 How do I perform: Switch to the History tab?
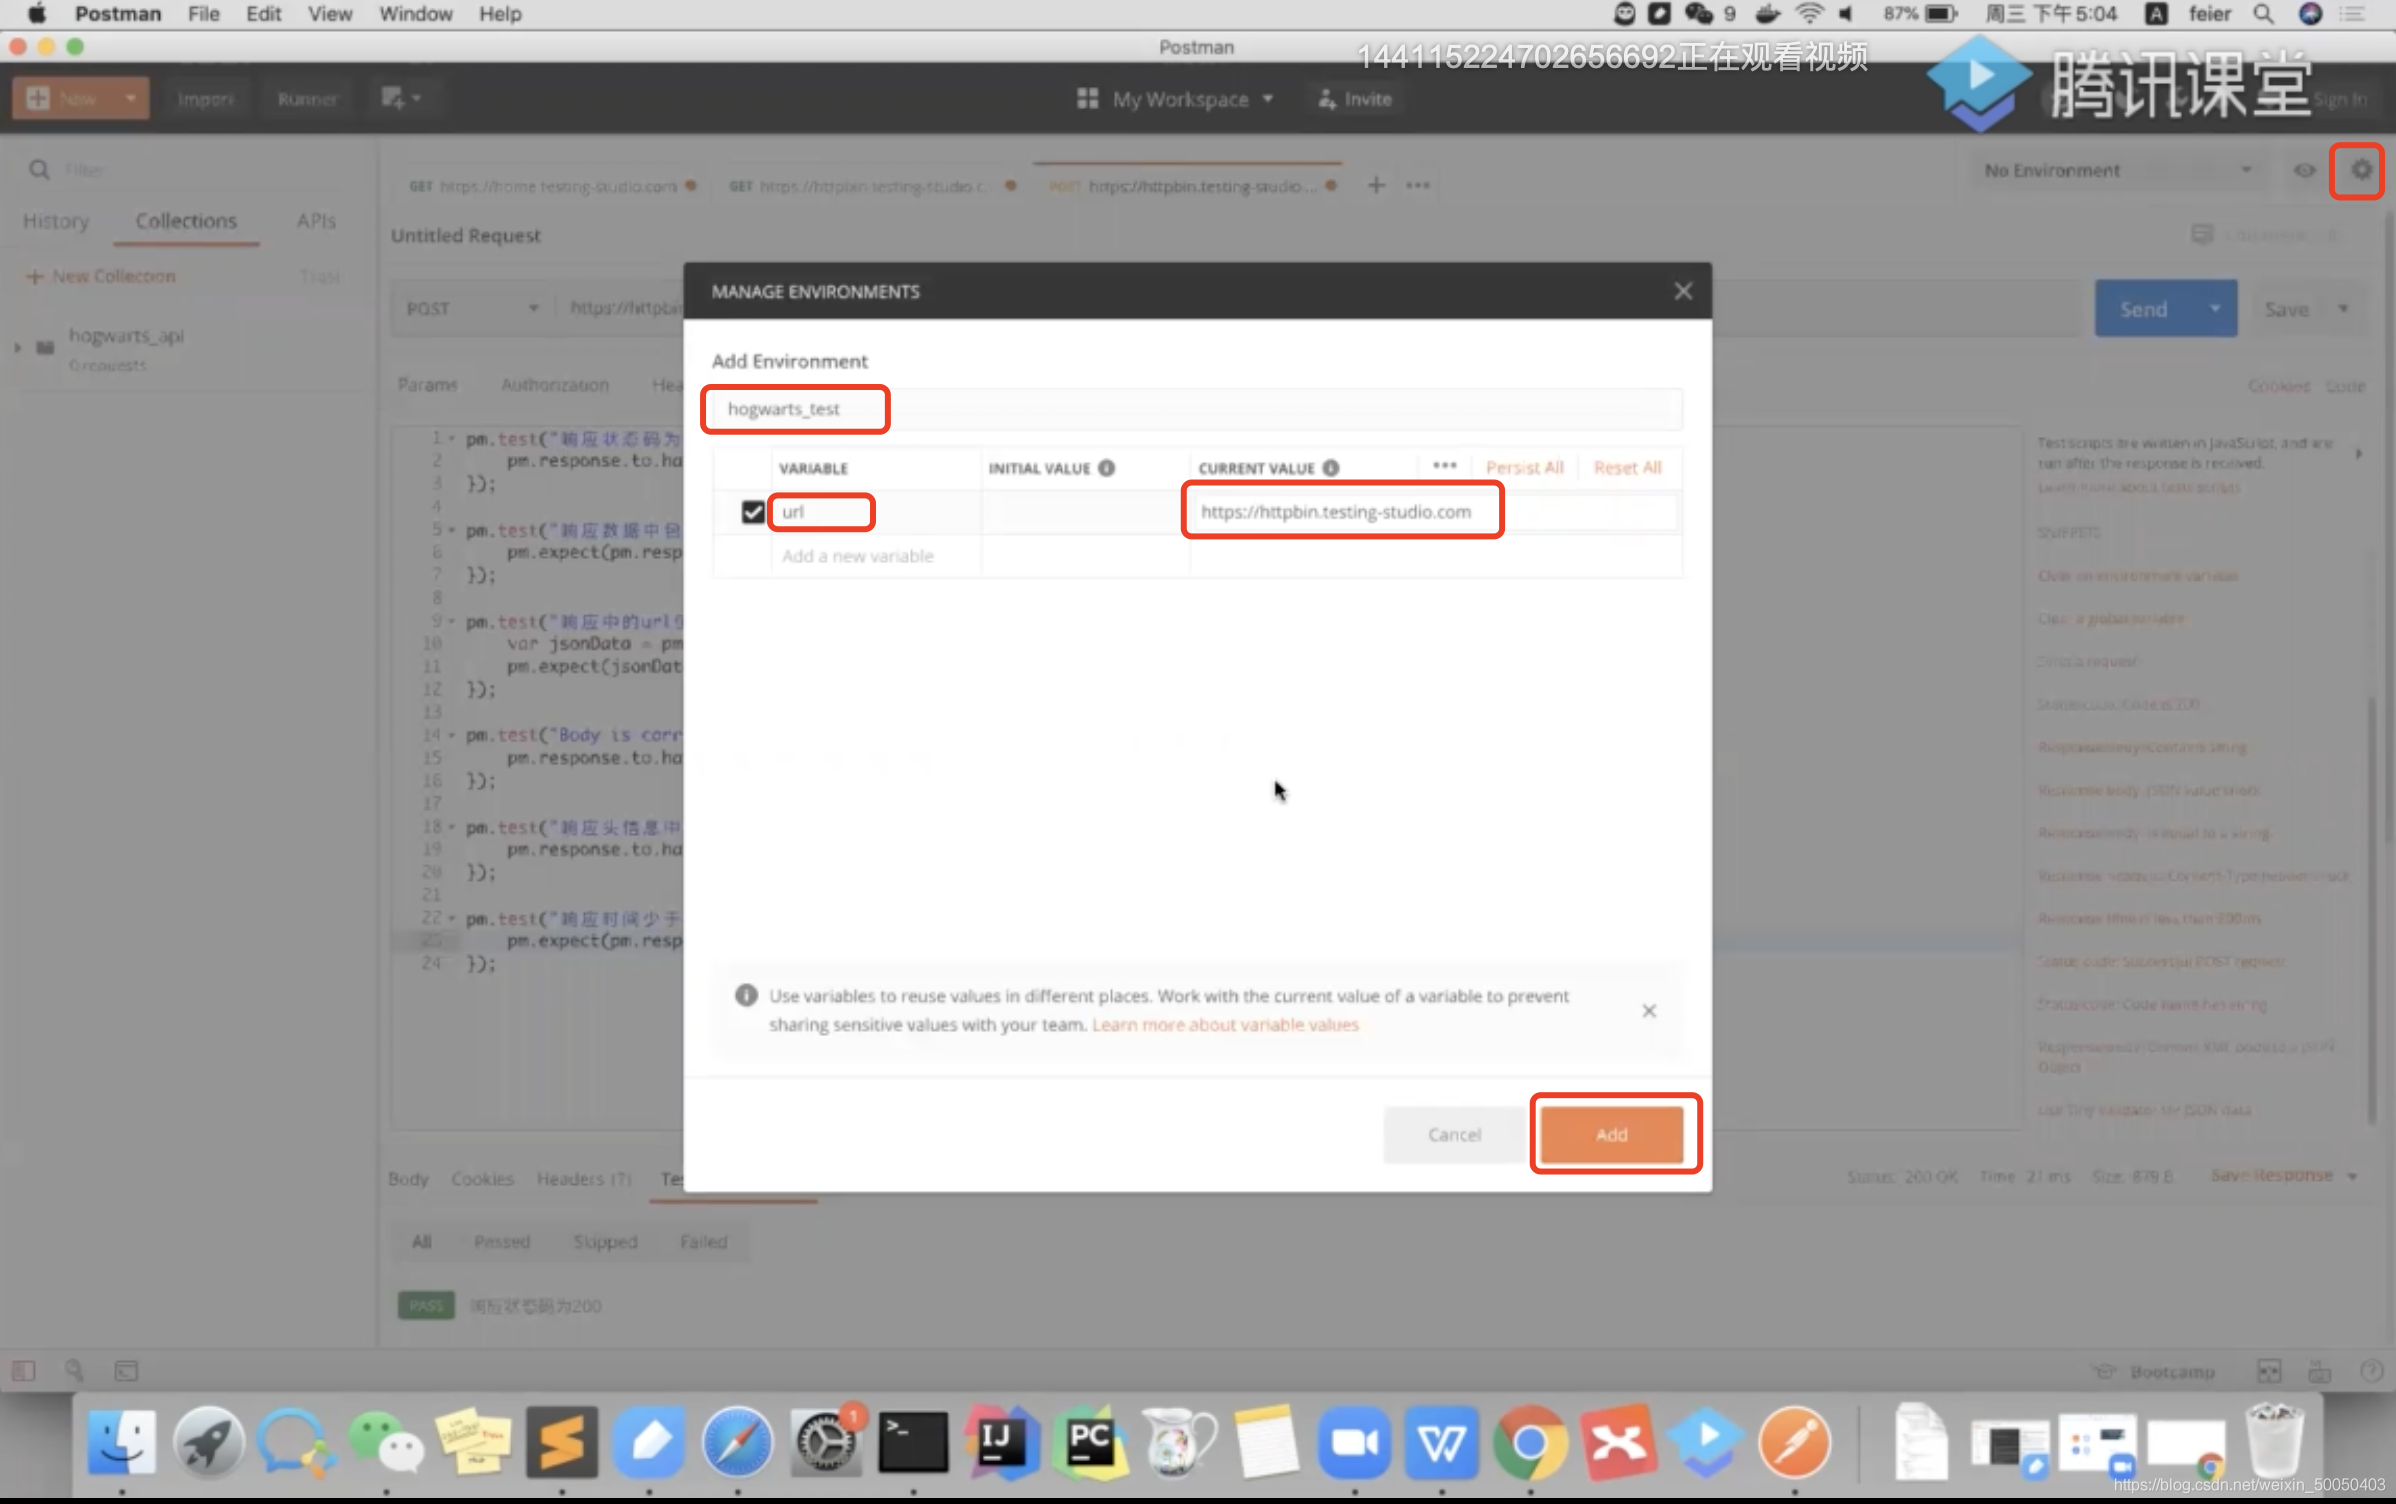pos(56,221)
